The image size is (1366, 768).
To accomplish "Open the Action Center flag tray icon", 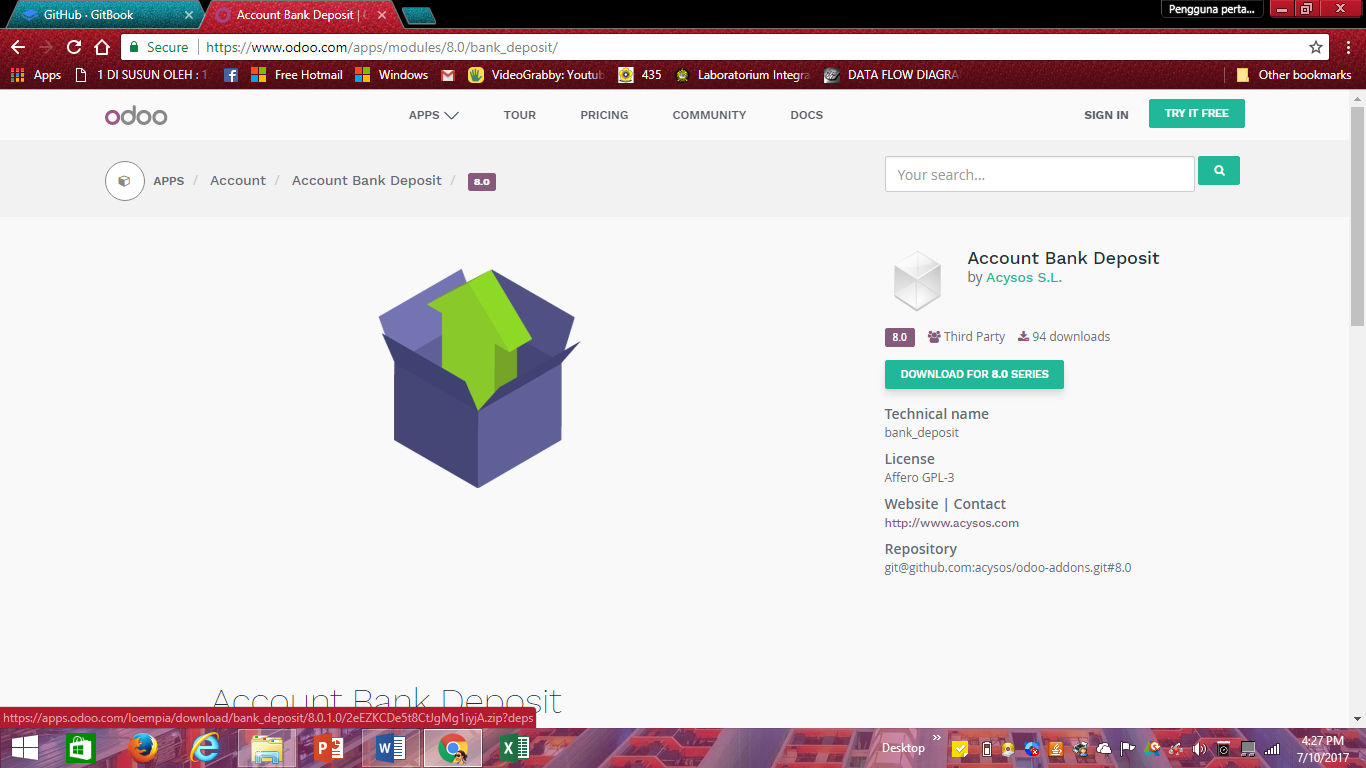I will point(1128,748).
